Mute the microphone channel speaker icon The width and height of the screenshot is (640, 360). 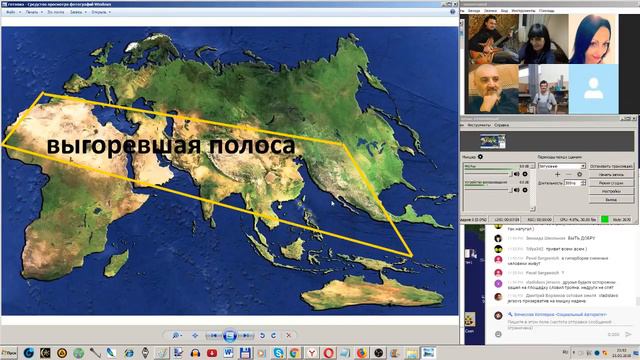pyautogui.click(x=517, y=174)
